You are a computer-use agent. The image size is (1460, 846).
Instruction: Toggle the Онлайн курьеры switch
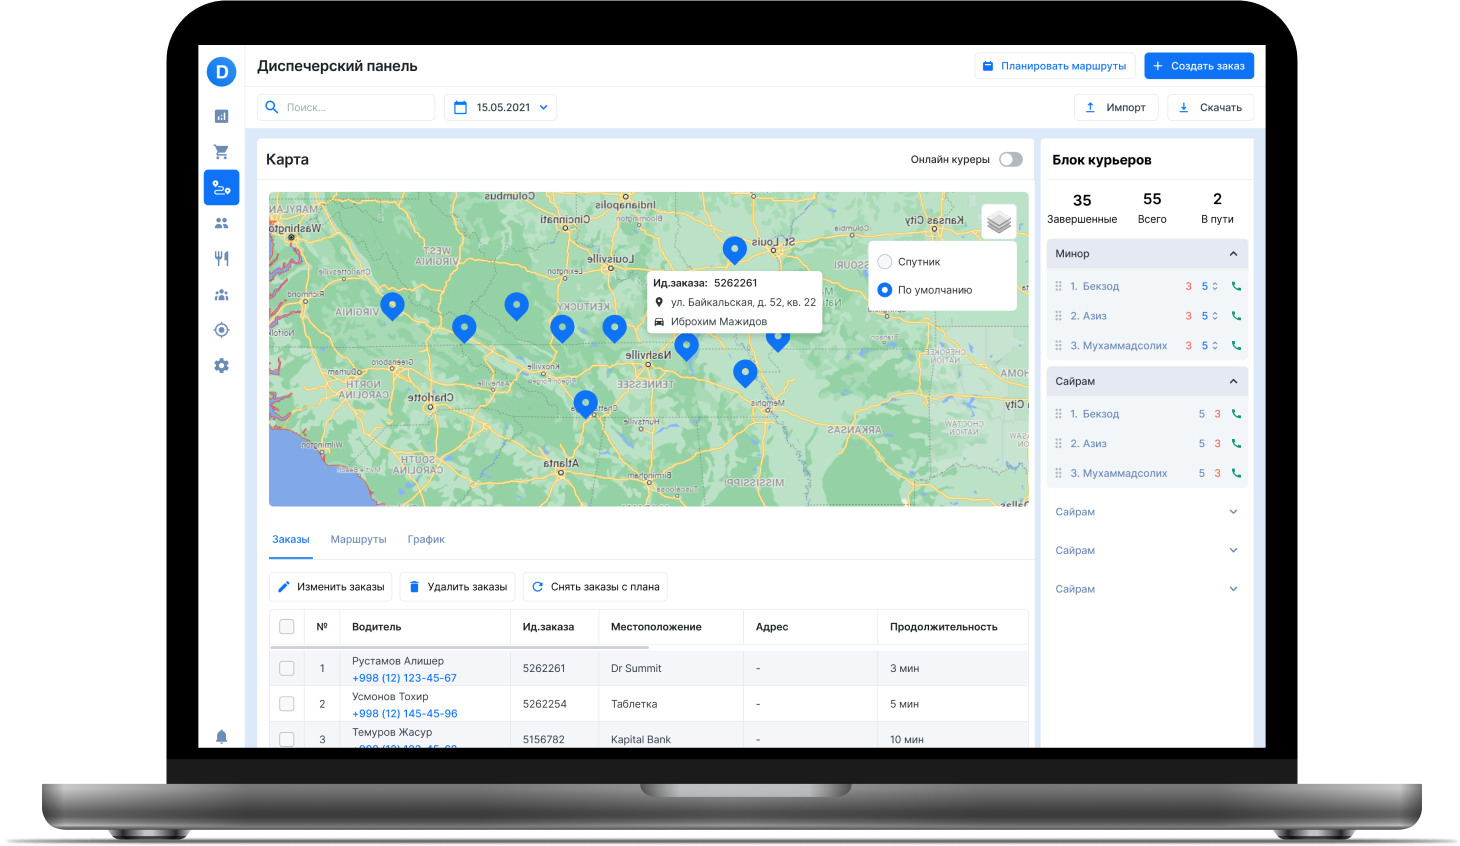pos(1010,159)
